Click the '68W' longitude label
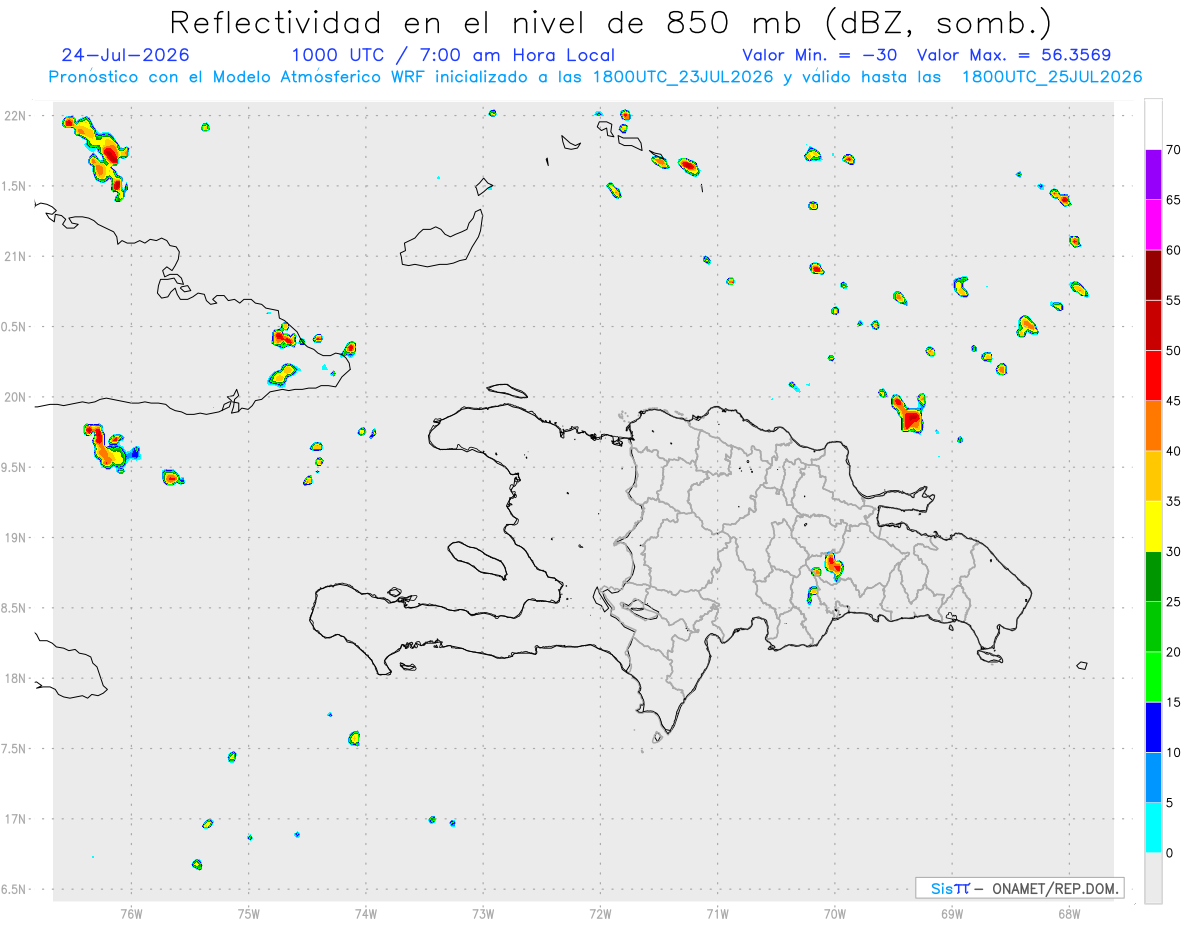This screenshot has width=1200, height=927. click(1069, 913)
